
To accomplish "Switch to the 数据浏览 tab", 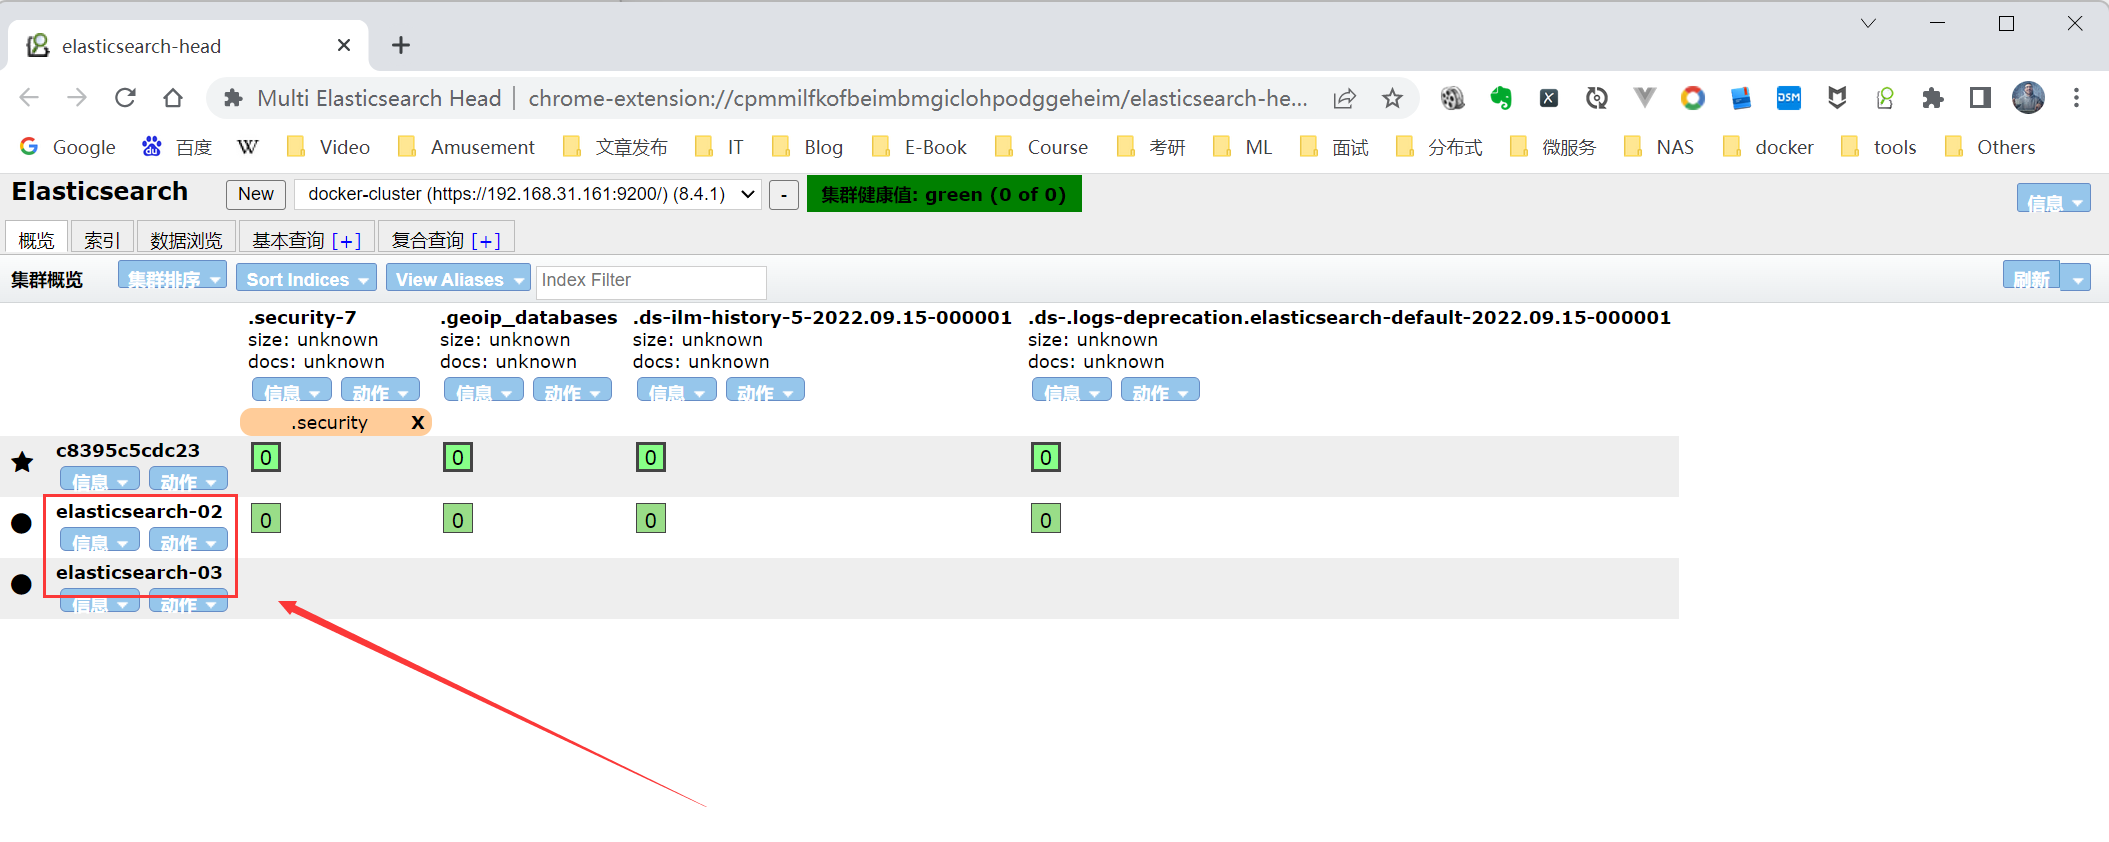I will (x=186, y=240).
